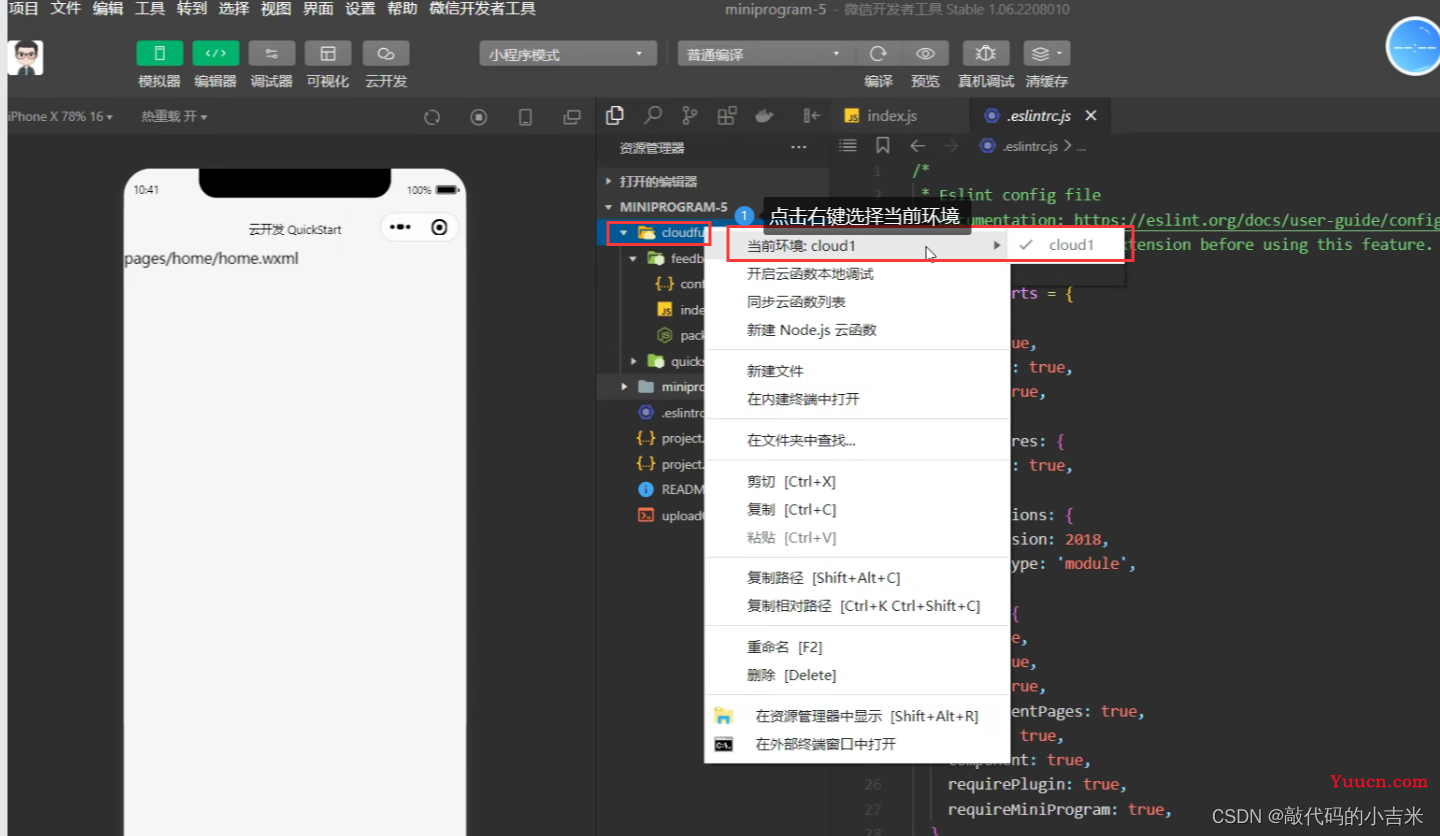Open the Docker whale icon panel
This screenshot has width=1440, height=836.
pos(764,116)
